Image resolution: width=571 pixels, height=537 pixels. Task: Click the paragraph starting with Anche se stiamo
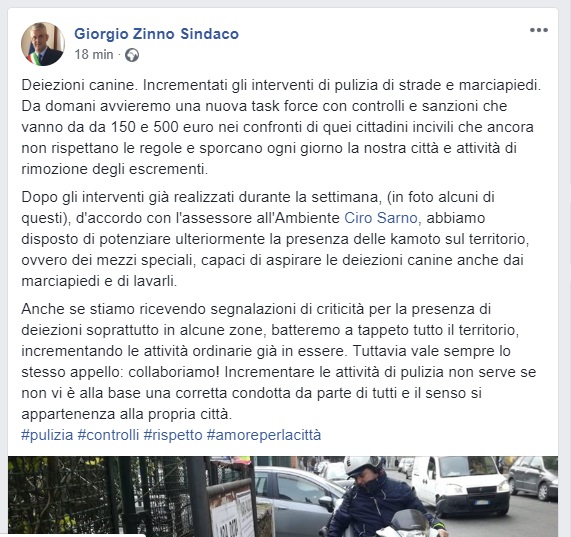279,362
